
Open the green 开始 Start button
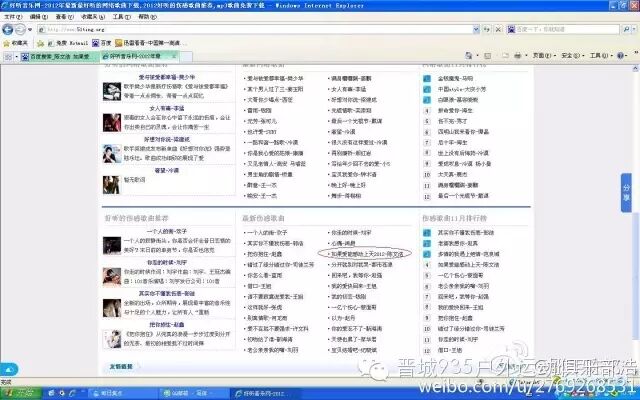coord(20,393)
